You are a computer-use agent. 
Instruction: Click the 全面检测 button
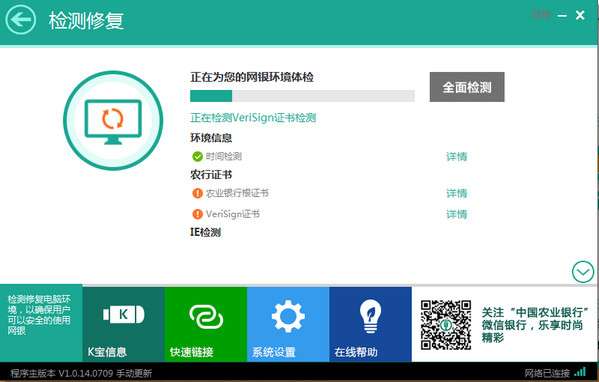[467, 87]
